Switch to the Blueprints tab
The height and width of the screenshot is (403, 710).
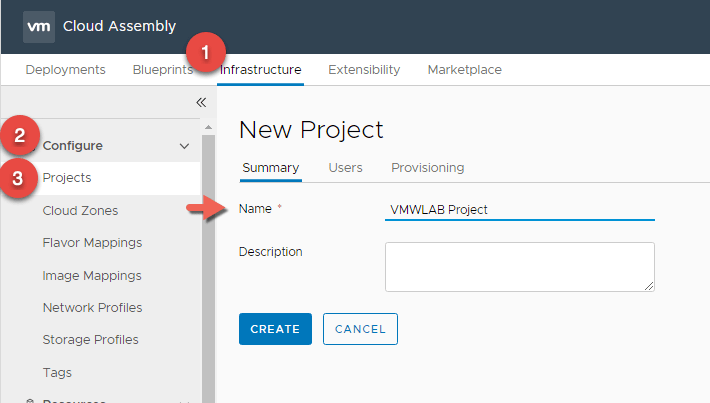(162, 70)
